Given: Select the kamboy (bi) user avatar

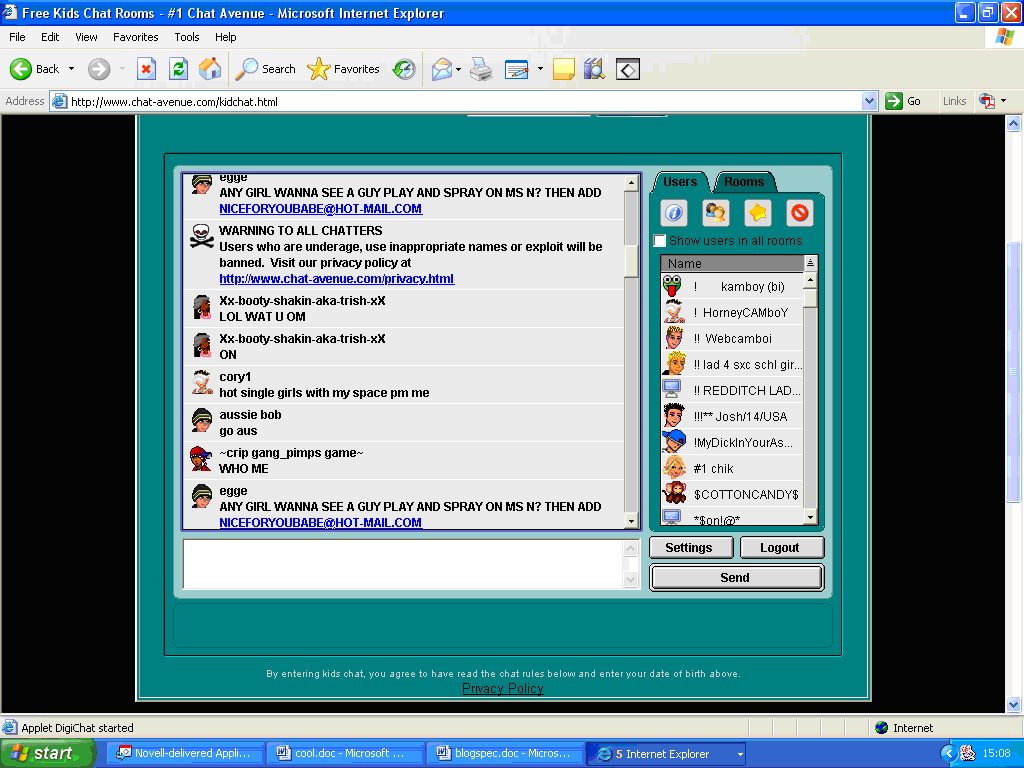Looking at the screenshot, I should click(x=672, y=286).
